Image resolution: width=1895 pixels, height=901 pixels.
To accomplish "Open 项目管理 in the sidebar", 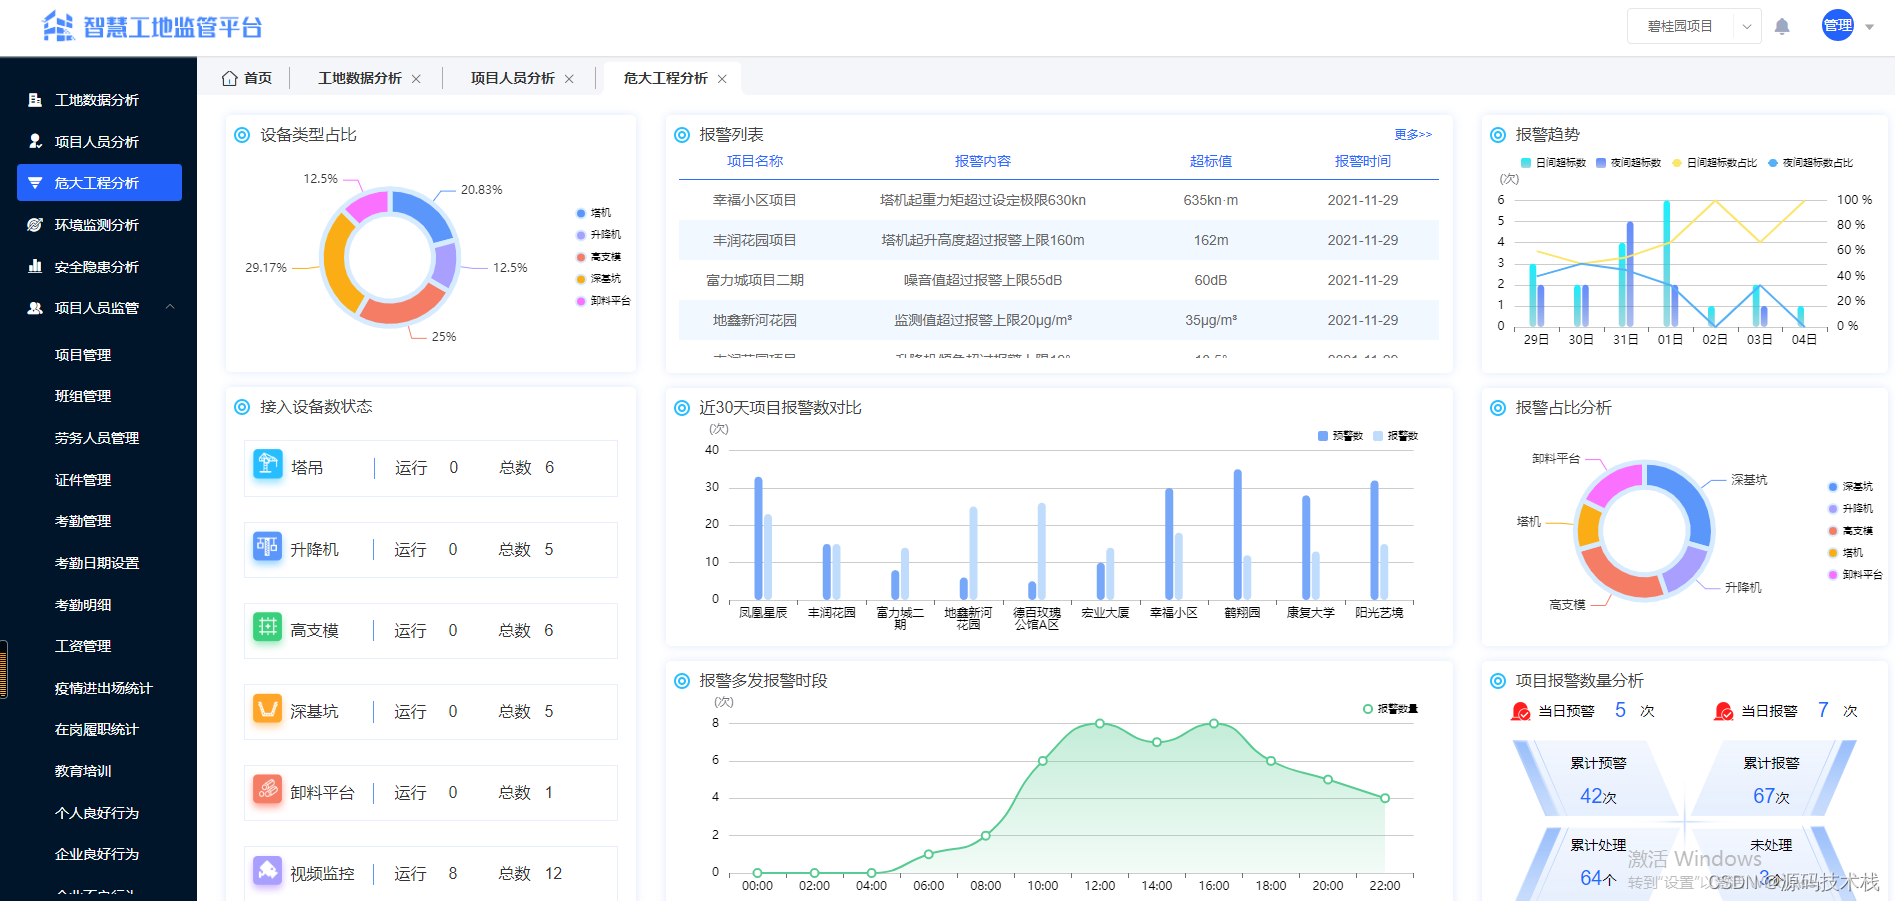I will tap(83, 355).
